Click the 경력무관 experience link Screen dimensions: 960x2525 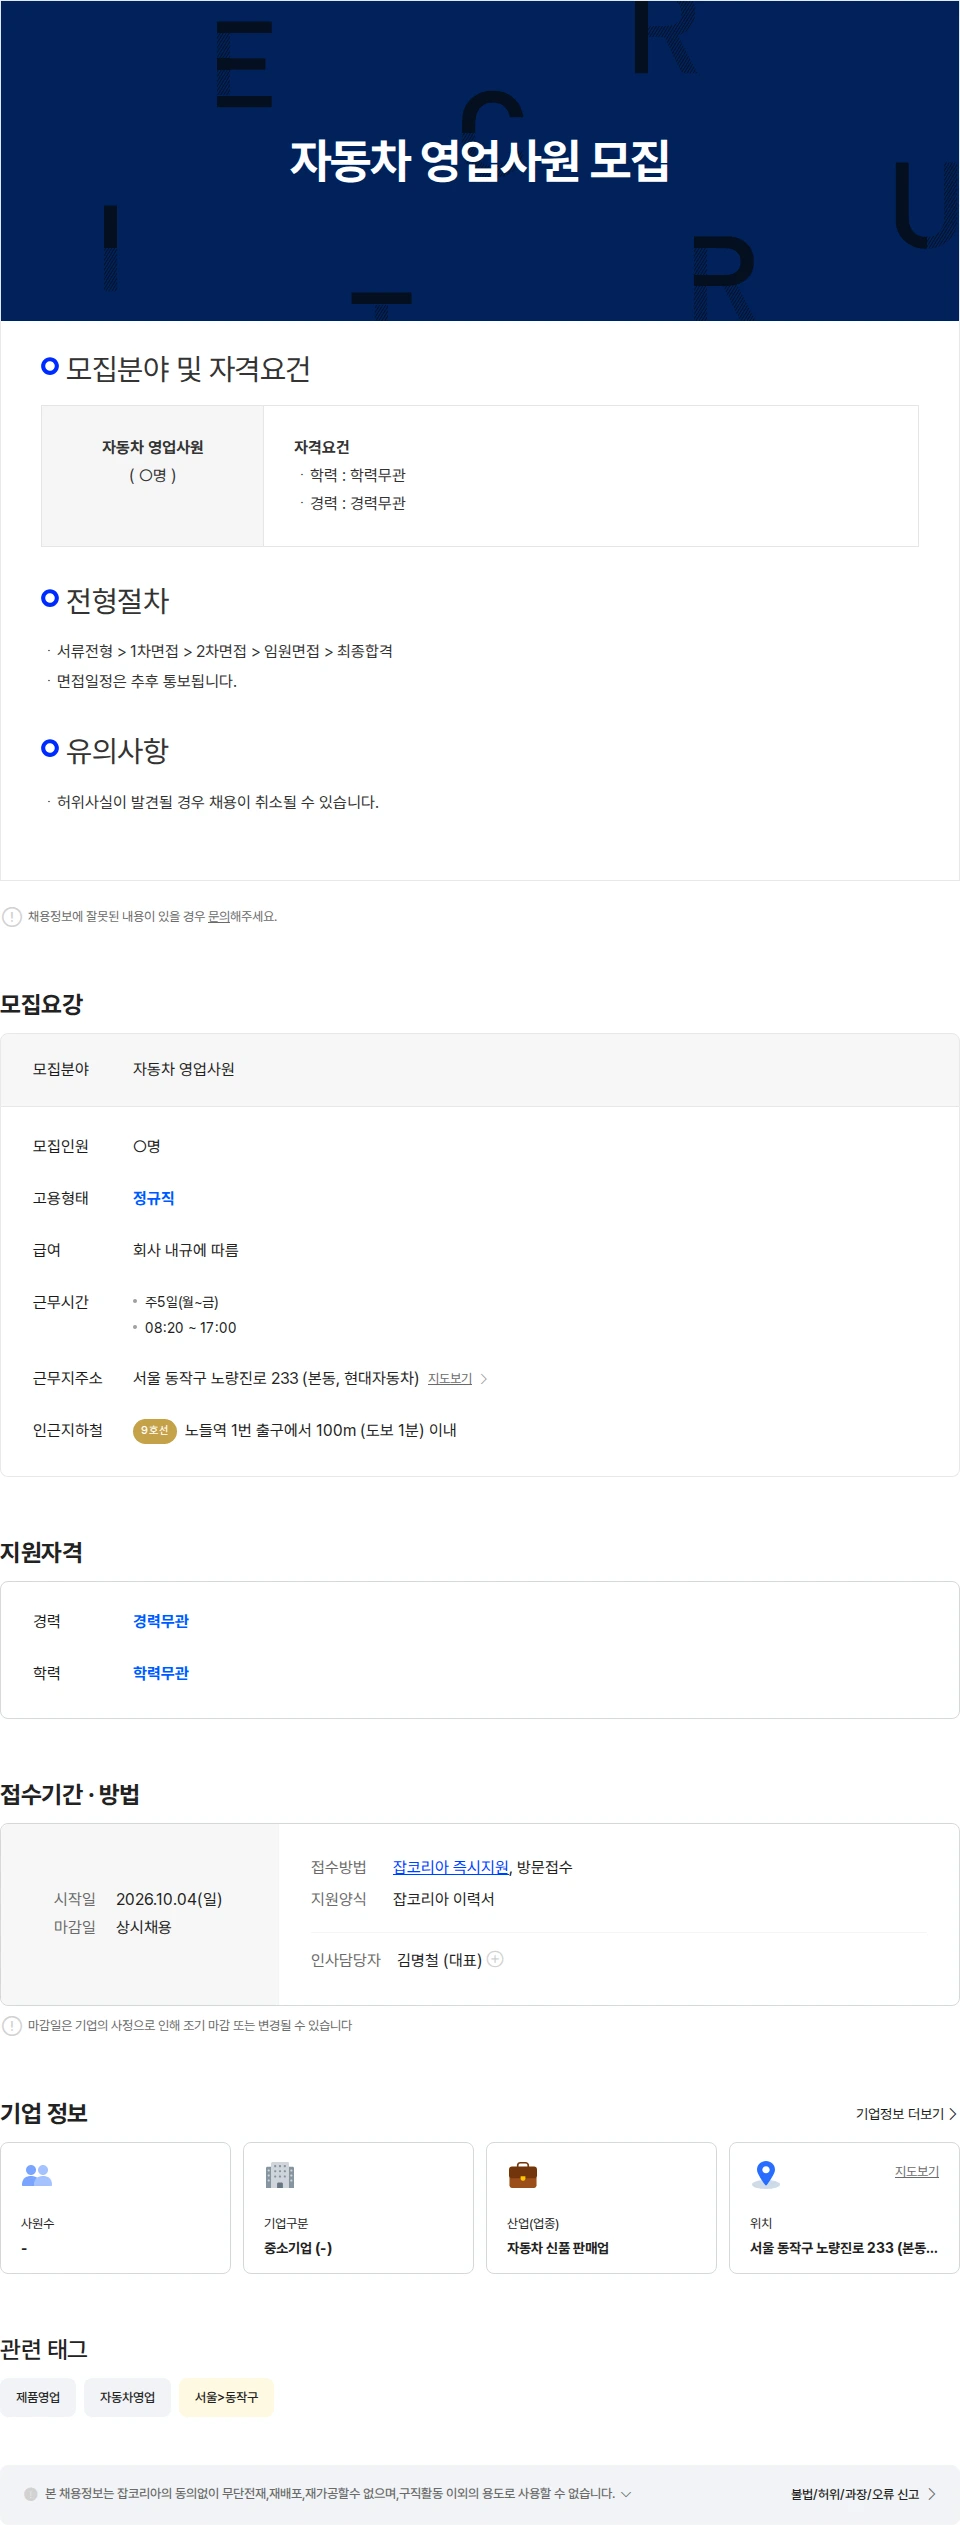point(161,1621)
